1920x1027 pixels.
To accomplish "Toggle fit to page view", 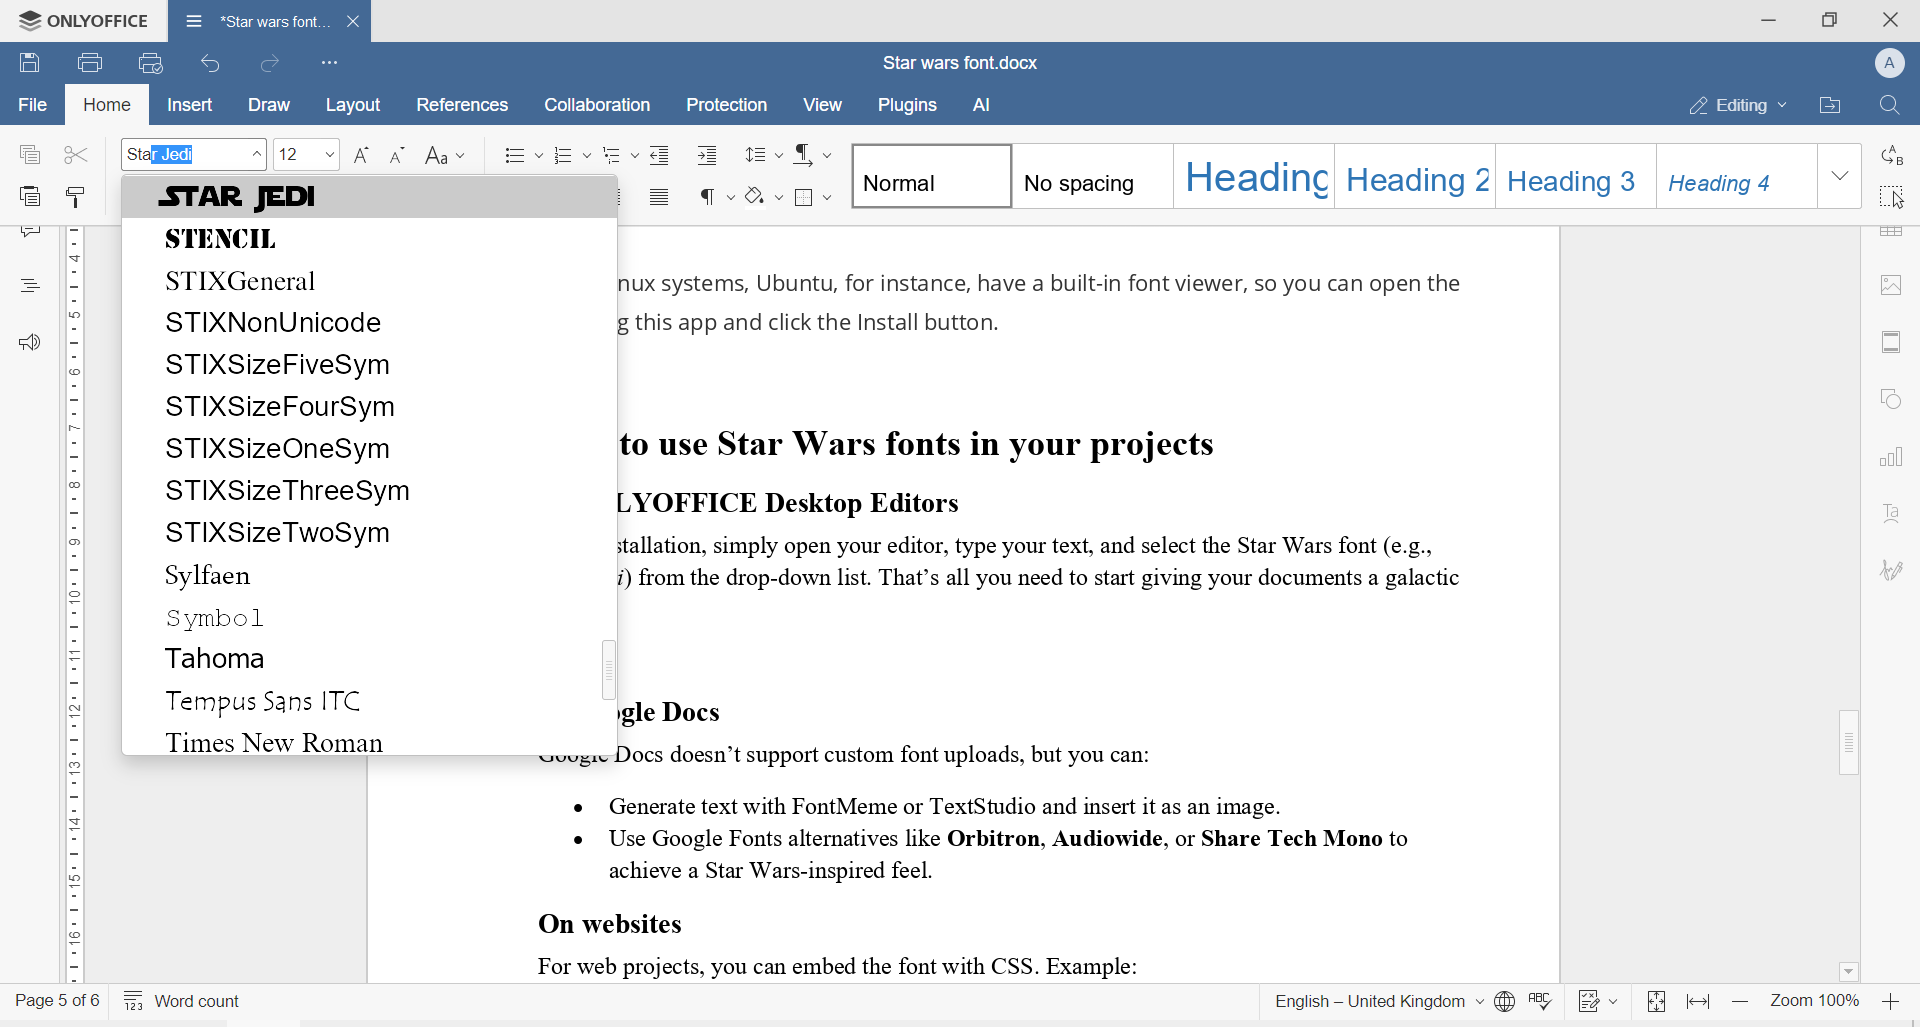I will [x=1656, y=1001].
